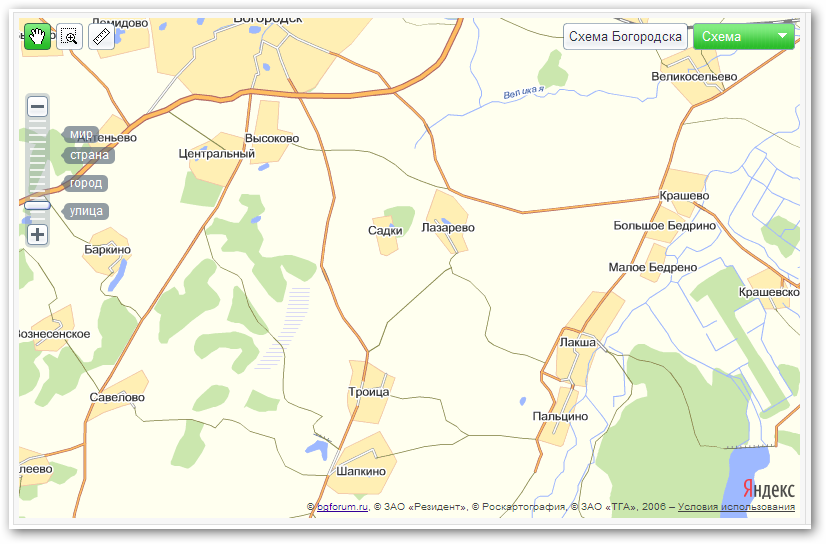Activate the zoom-to-area magnifier tool
826x544 pixels.
click(x=69, y=37)
